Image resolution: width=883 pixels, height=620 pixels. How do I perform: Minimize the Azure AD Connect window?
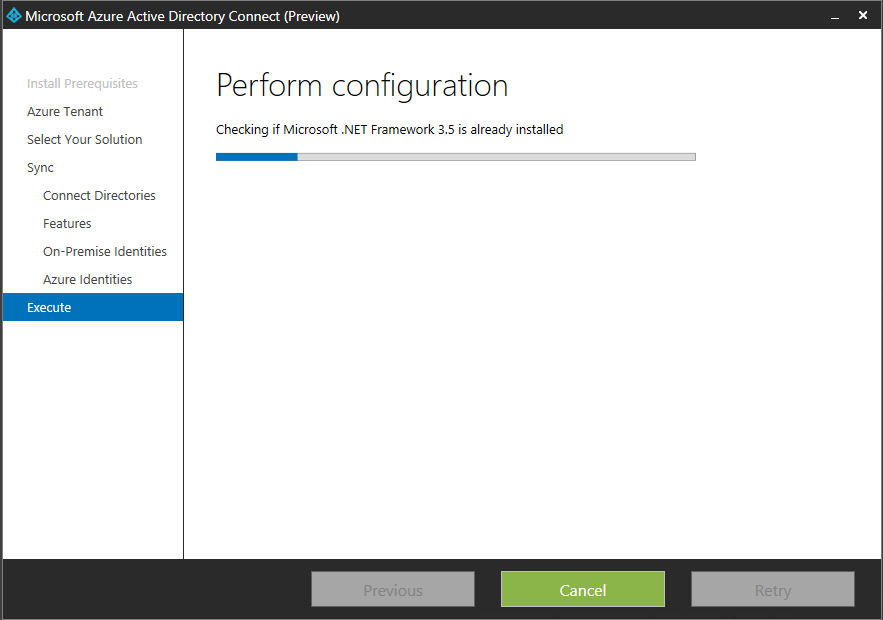tap(833, 16)
